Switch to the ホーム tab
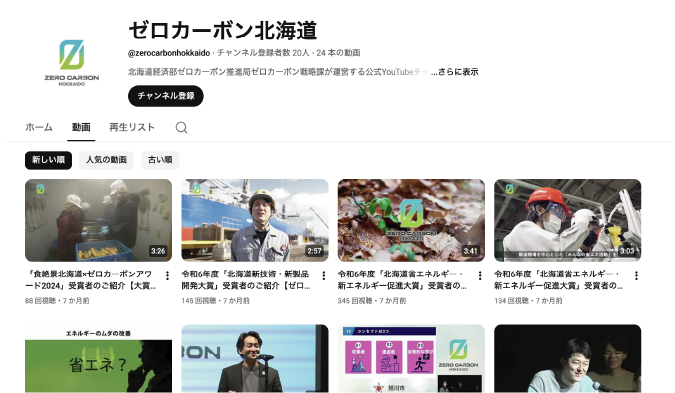The image size is (675, 393). coord(39,127)
